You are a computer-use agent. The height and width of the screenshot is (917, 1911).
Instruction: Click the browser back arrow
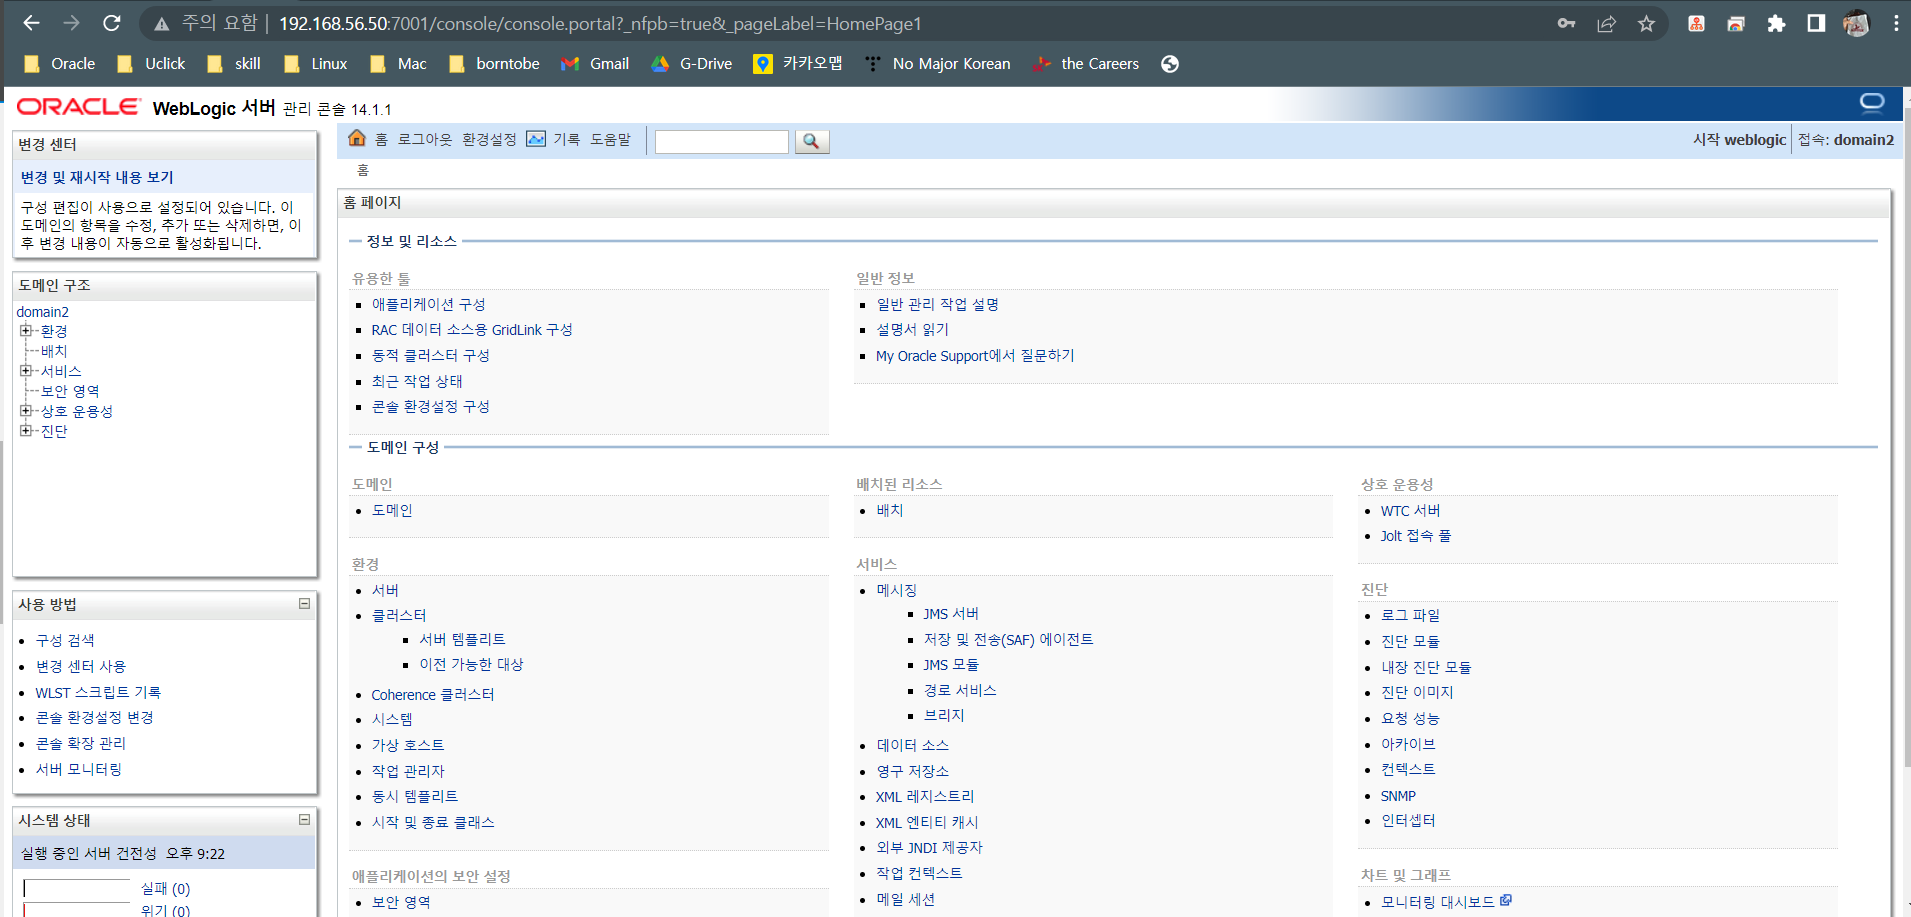[x=31, y=23]
